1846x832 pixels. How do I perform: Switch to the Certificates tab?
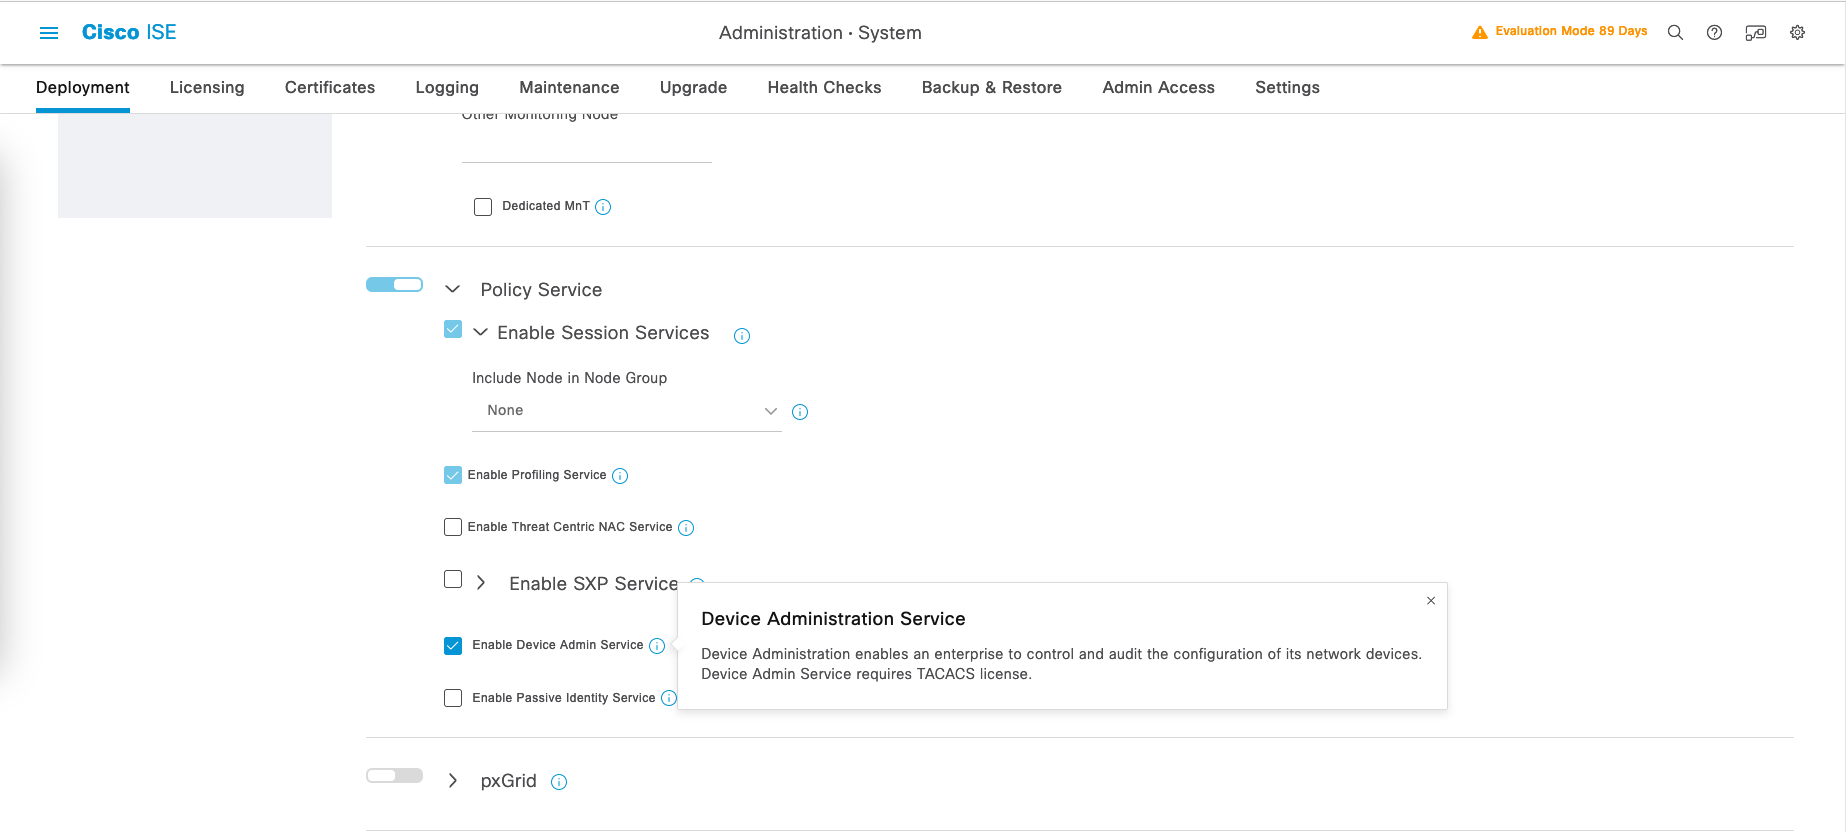click(x=329, y=88)
